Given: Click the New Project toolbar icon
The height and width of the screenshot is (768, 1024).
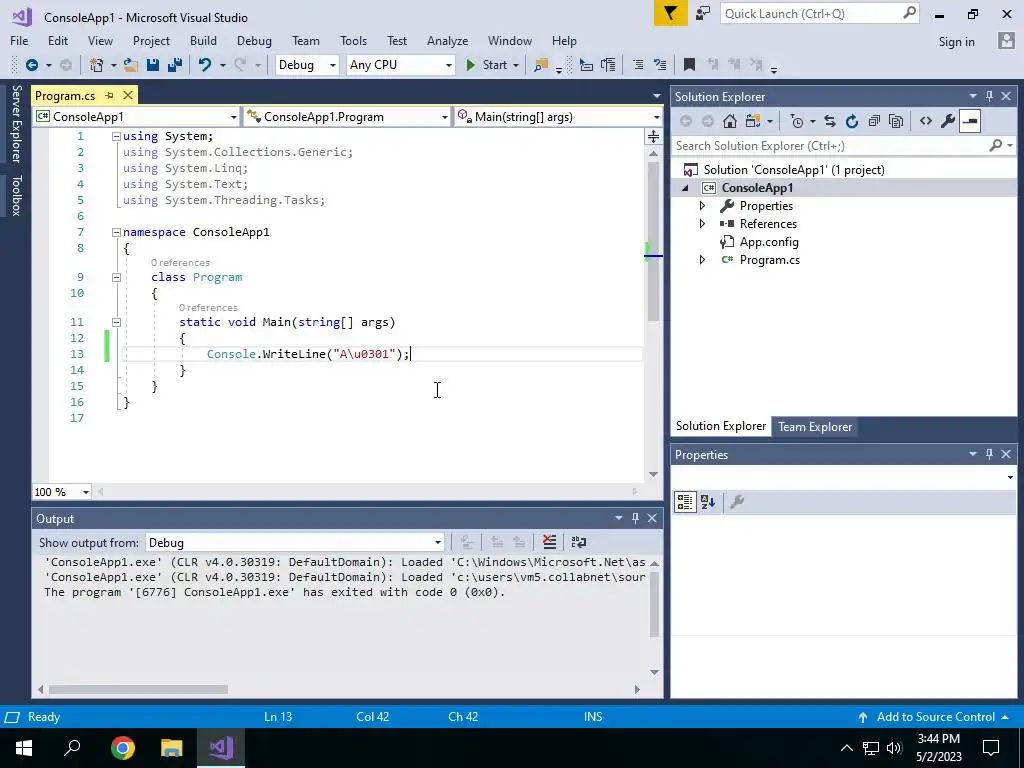Looking at the screenshot, I should 96,65.
